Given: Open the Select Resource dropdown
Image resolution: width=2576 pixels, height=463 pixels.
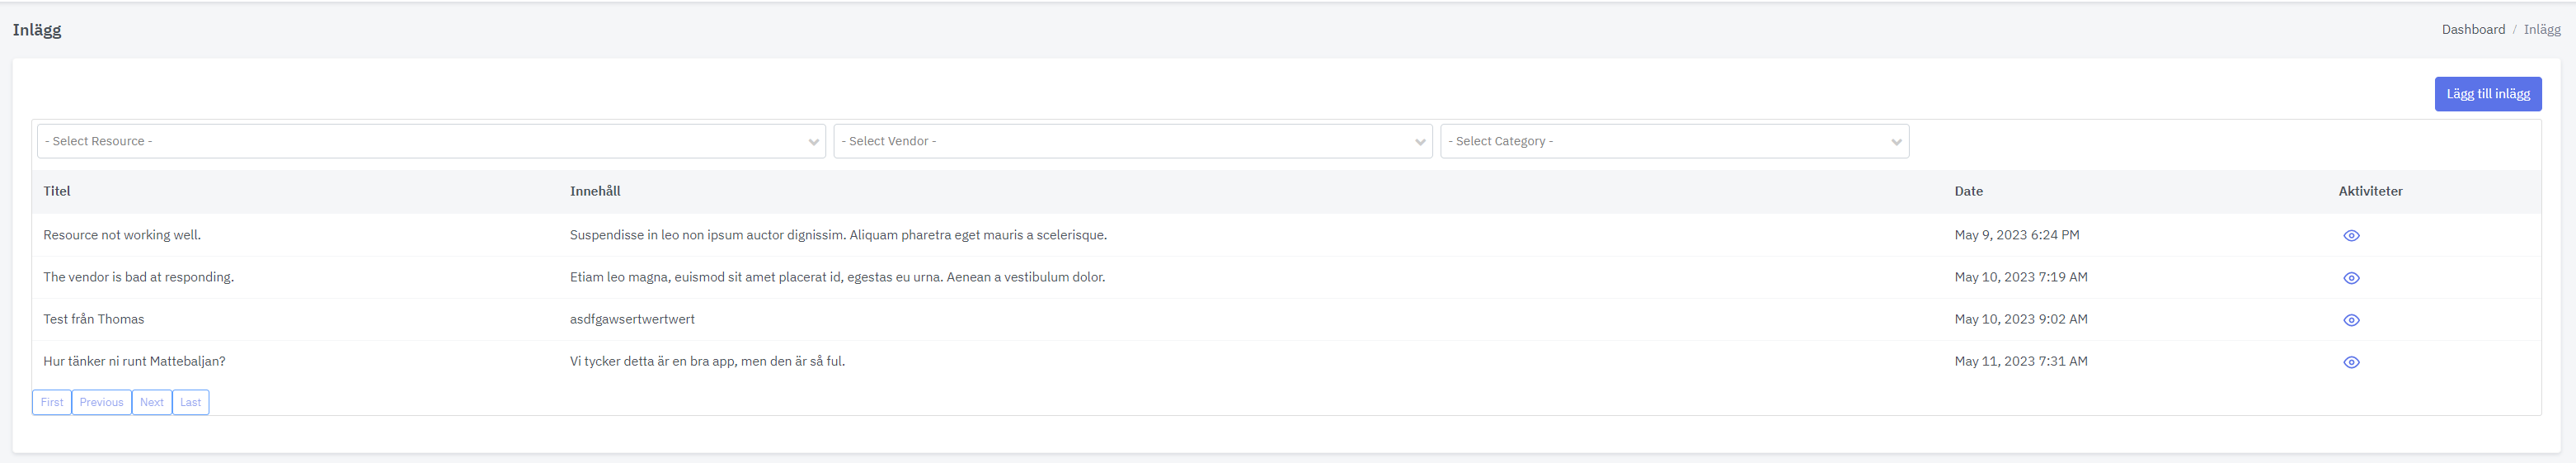Looking at the screenshot, I should pyautogui.click(x=431, y=141).
